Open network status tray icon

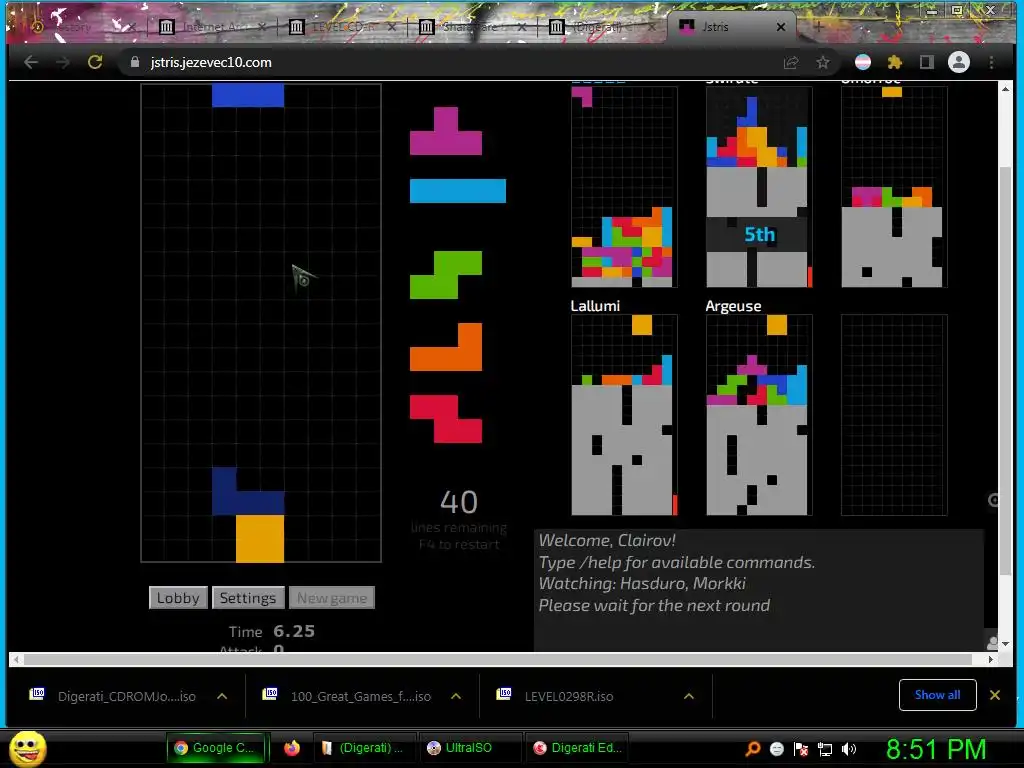(825, 748)
